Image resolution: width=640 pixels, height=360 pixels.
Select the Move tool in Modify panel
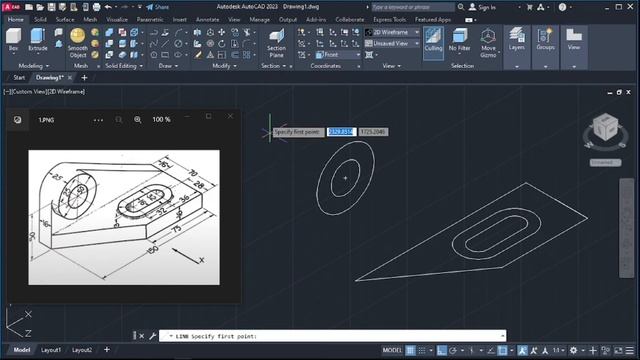[x=222, y=32]
